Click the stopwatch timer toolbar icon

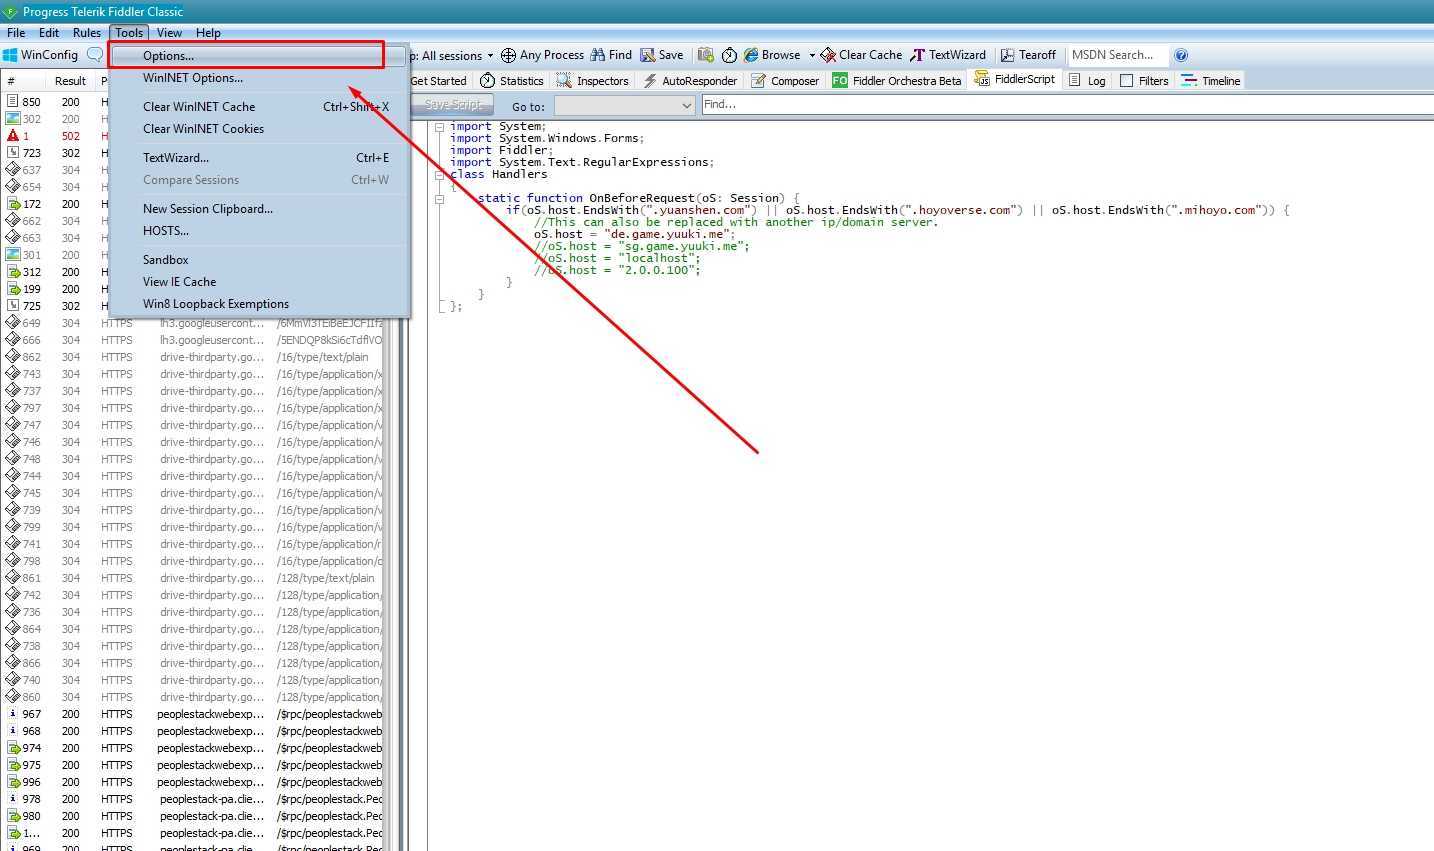pyautogui.click(x=729, y=55)
